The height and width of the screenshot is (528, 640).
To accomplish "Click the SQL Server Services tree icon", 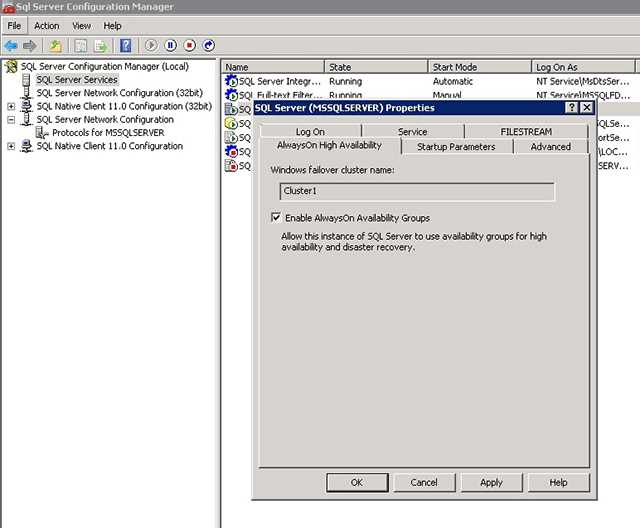I will pyautogui.click(x=27, y=80).
